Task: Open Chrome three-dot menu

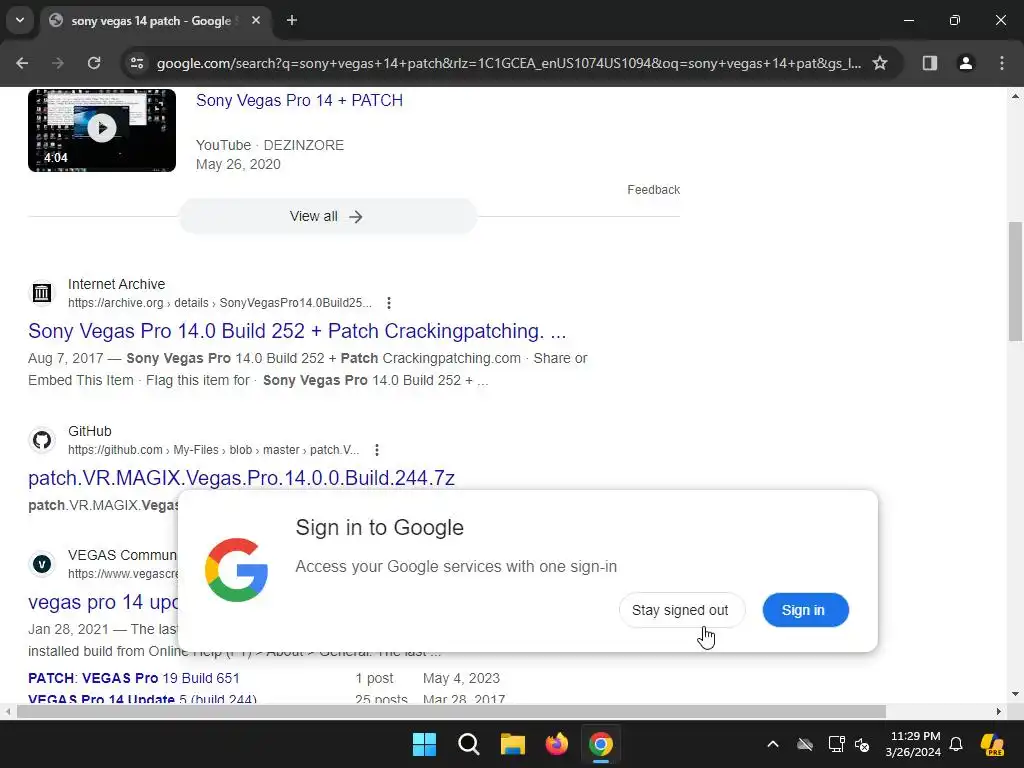Action: point(1002,63)
